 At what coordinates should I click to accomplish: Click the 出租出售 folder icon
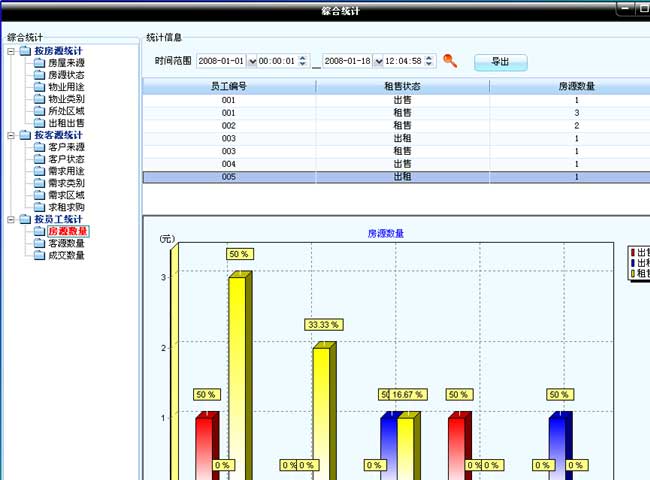click(39, 123)
